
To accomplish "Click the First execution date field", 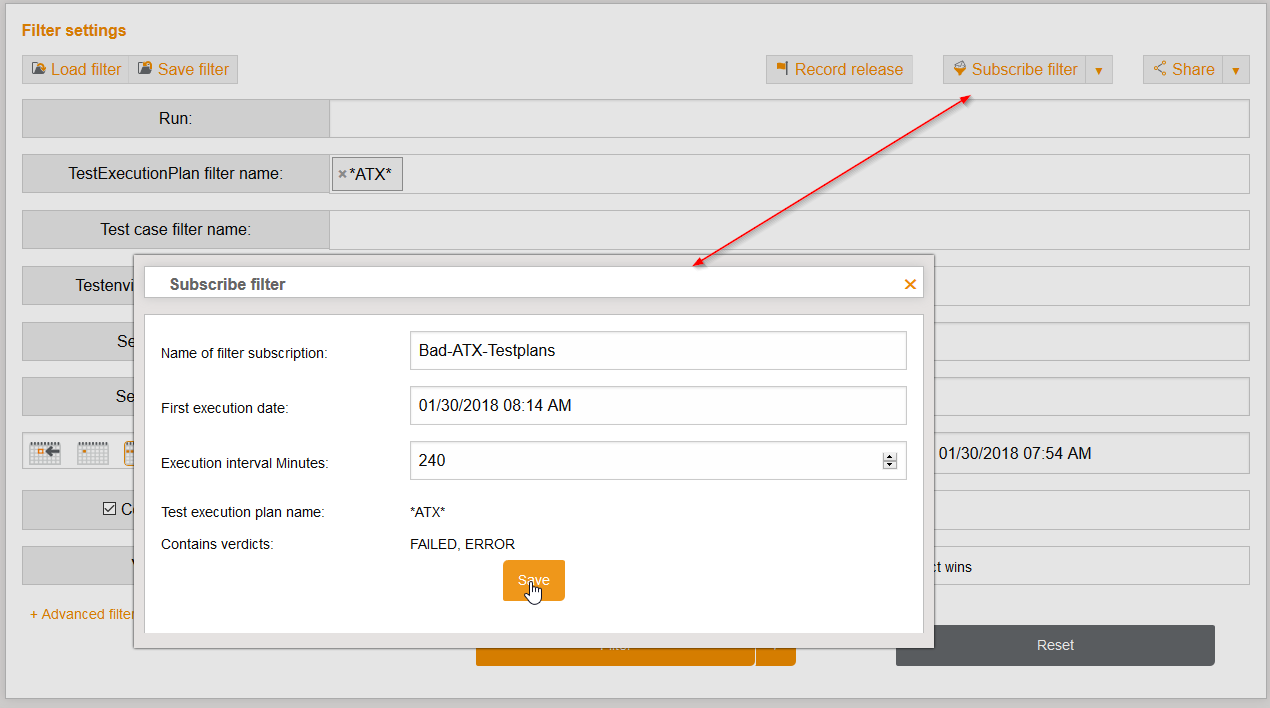I will [x=657, y=406].
